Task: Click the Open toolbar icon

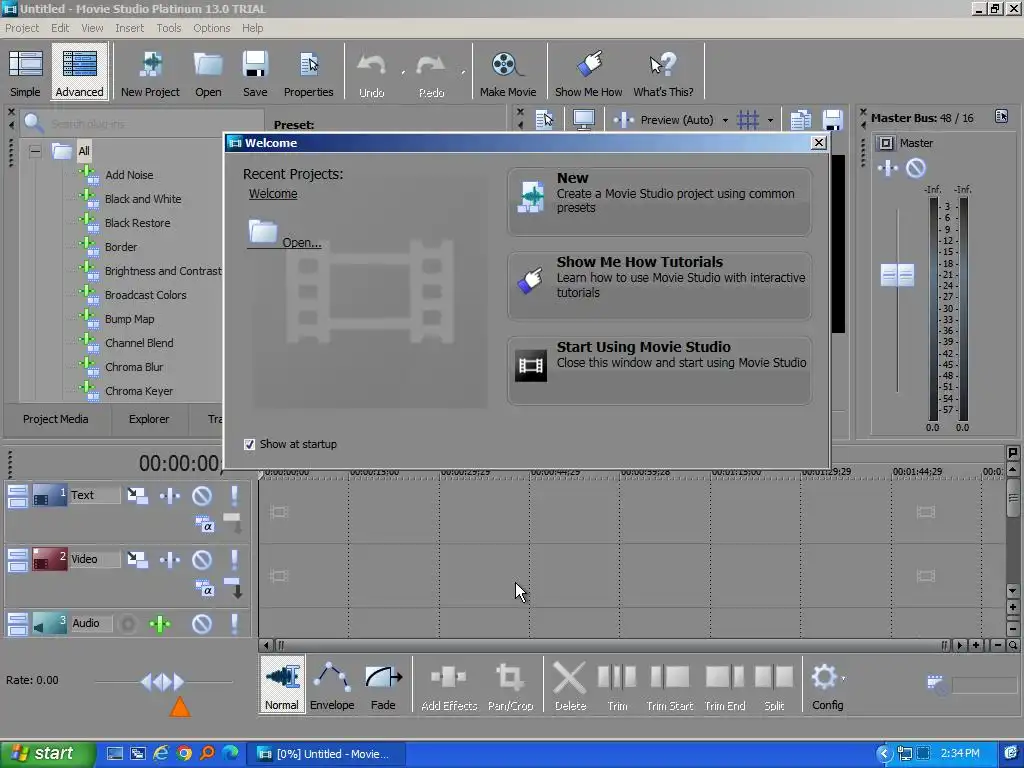Action: coord(208,73)
